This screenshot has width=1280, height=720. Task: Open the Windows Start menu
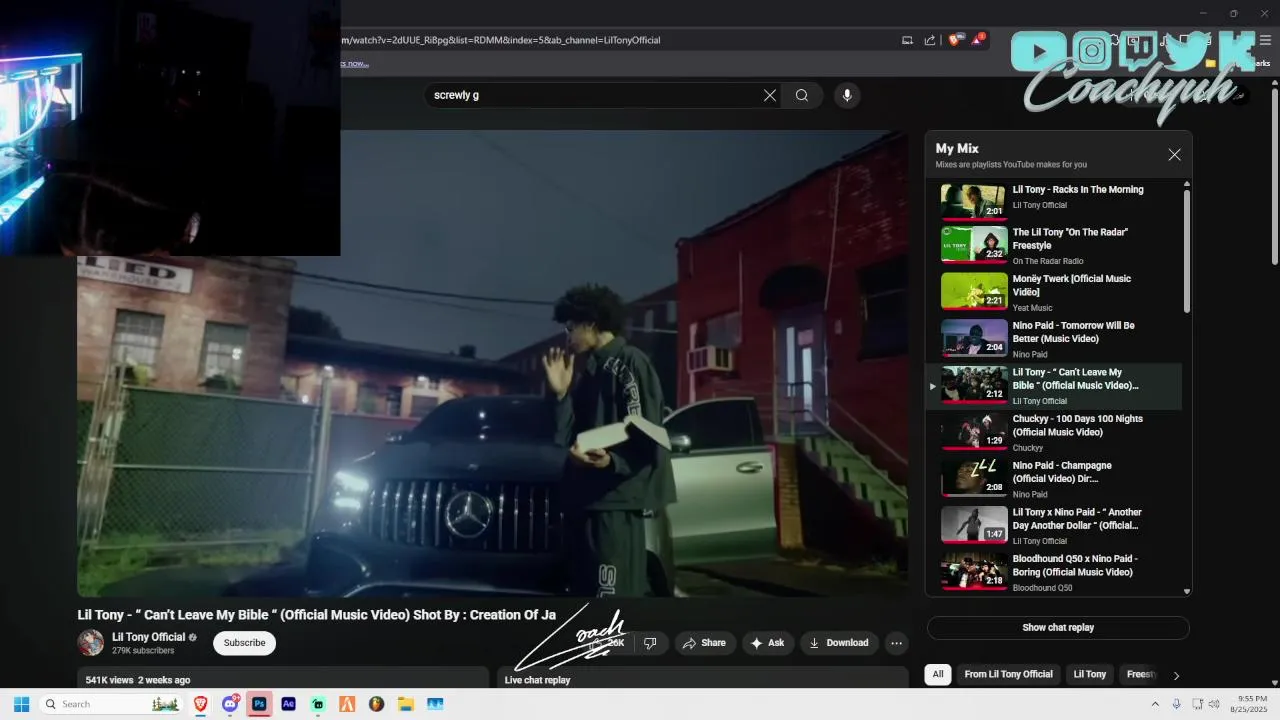(x=21, y=704)
